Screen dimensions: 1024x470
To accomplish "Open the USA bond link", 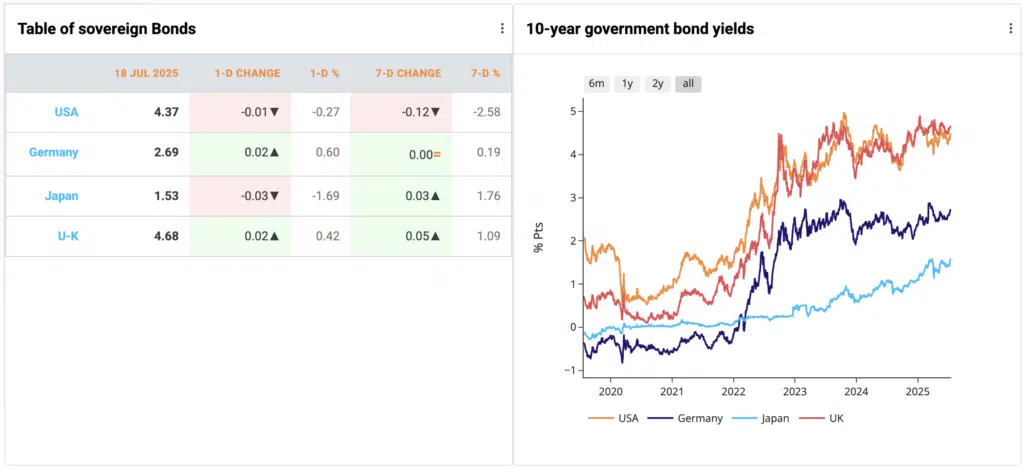I will click(x=67, y=112).
